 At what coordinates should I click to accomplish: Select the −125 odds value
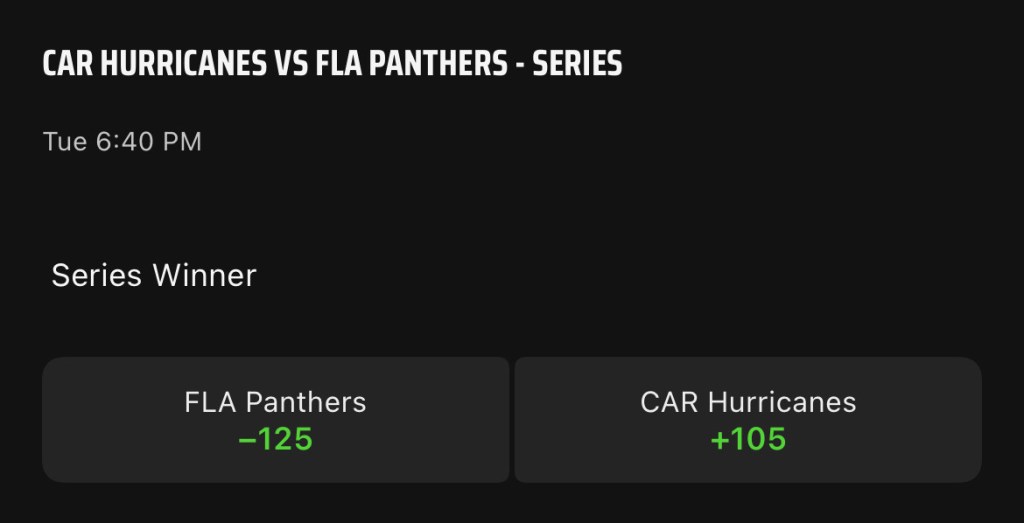tap(275, 439)
